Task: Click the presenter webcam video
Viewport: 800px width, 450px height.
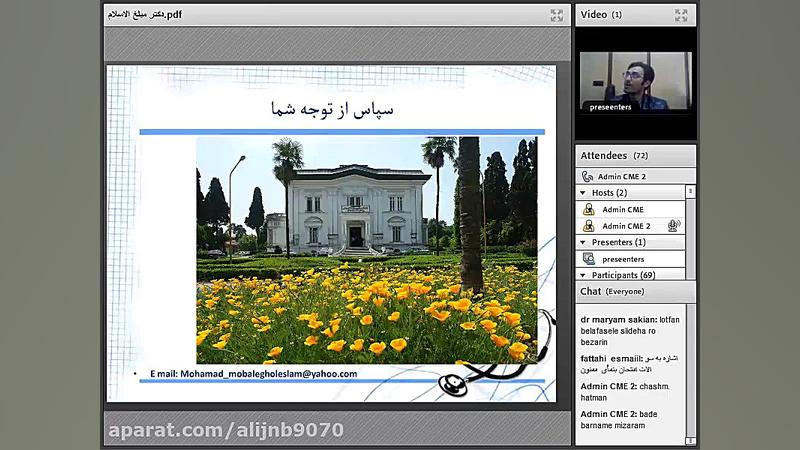Action: point(636,82)
